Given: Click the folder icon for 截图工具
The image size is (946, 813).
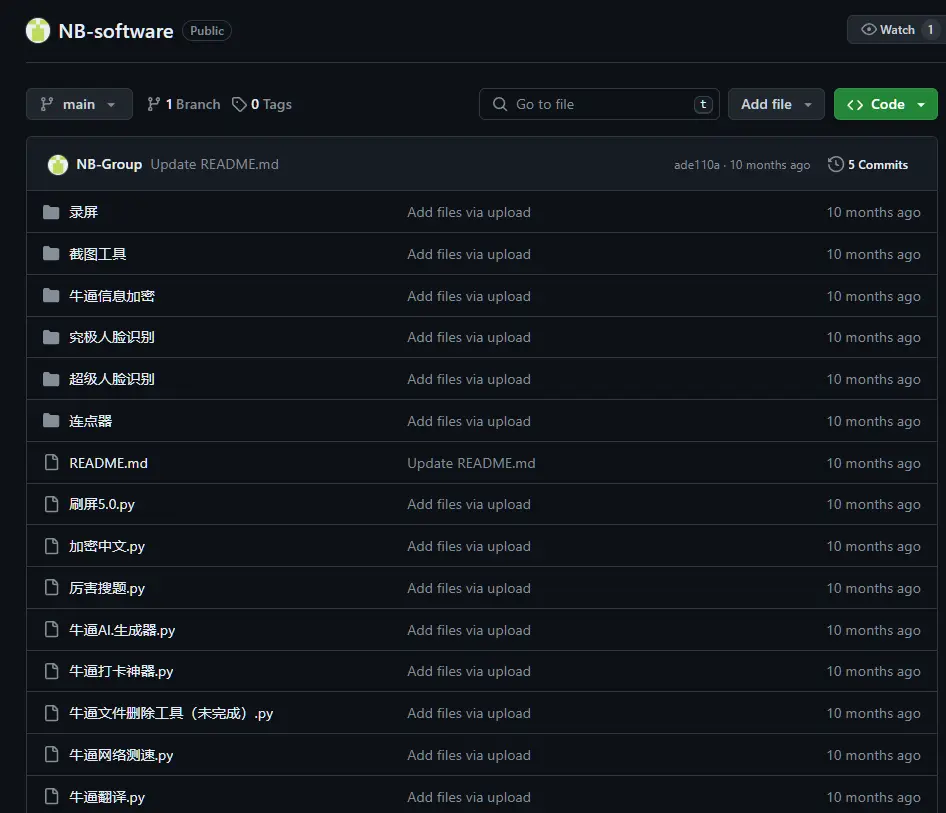Looking at the screenshot, I should click(51, 254).
